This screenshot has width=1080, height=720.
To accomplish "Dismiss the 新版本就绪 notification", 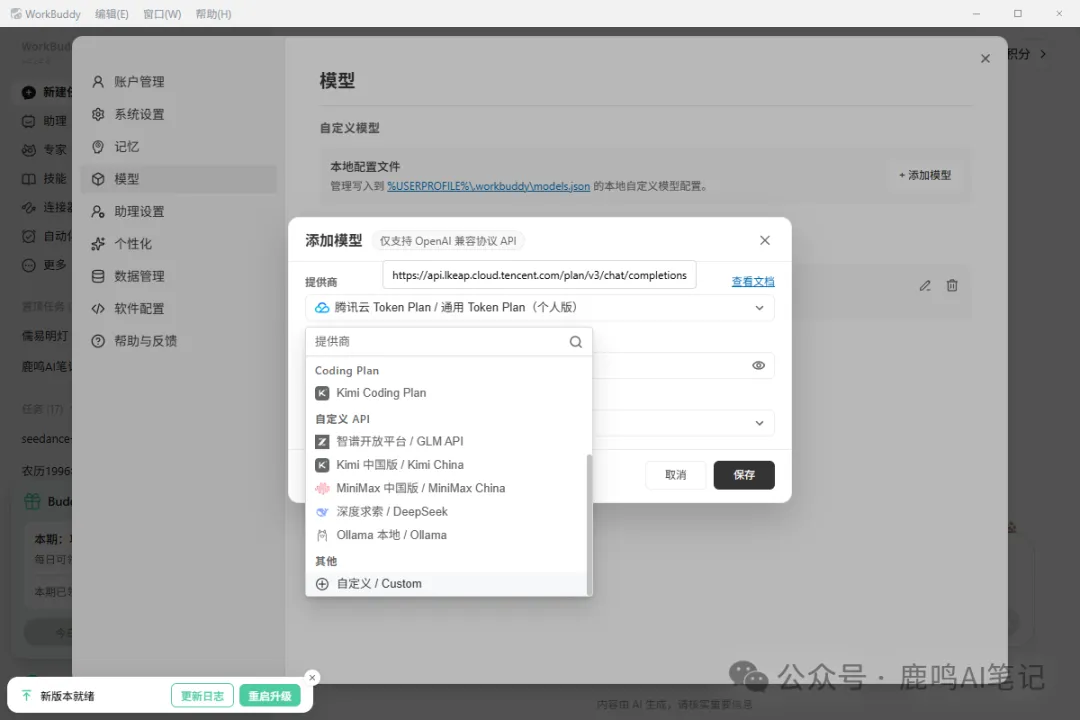I will click(312, 678).
